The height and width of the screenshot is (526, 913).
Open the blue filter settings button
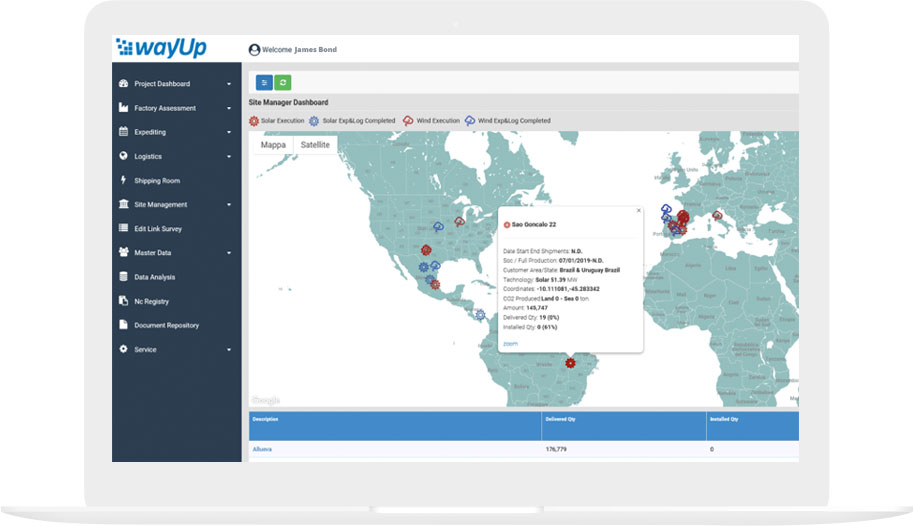click(x=264, y=83)
